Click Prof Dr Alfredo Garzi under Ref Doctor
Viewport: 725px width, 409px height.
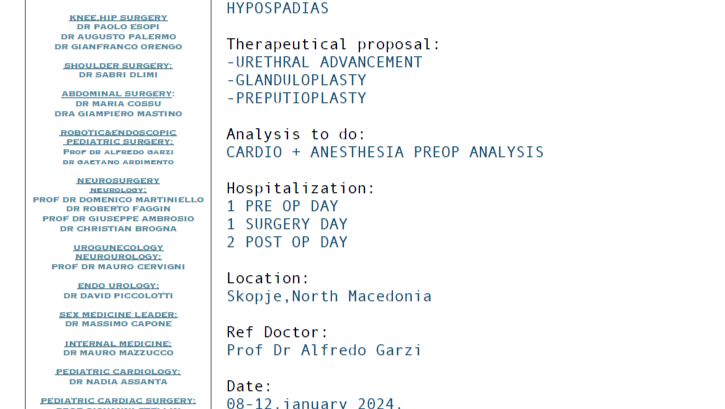[324, 350]
